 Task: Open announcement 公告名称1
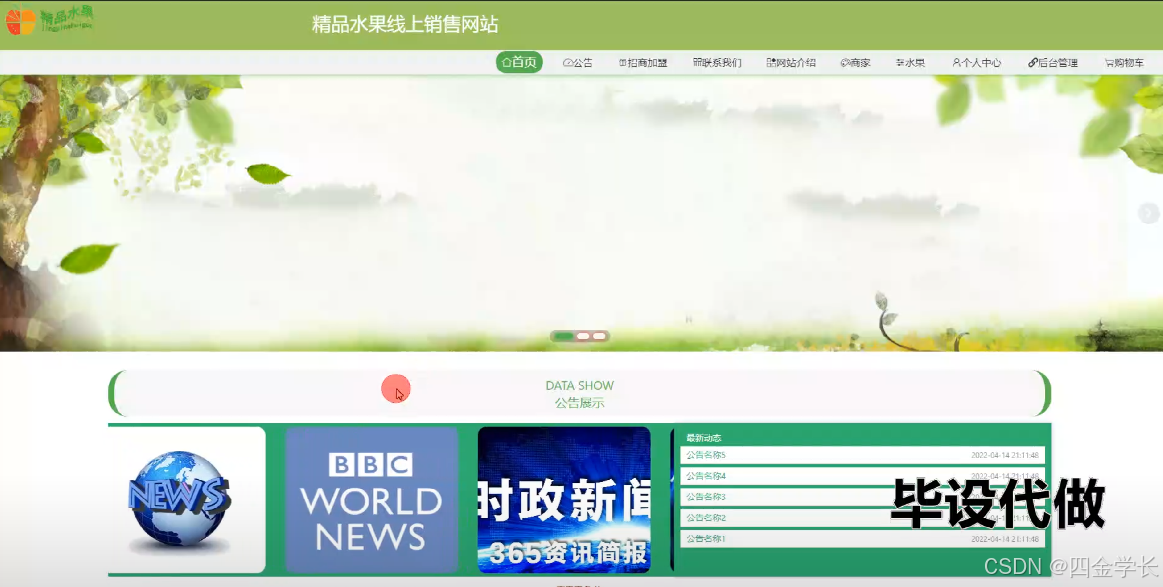pyautogui.click(x=862, y=539)
